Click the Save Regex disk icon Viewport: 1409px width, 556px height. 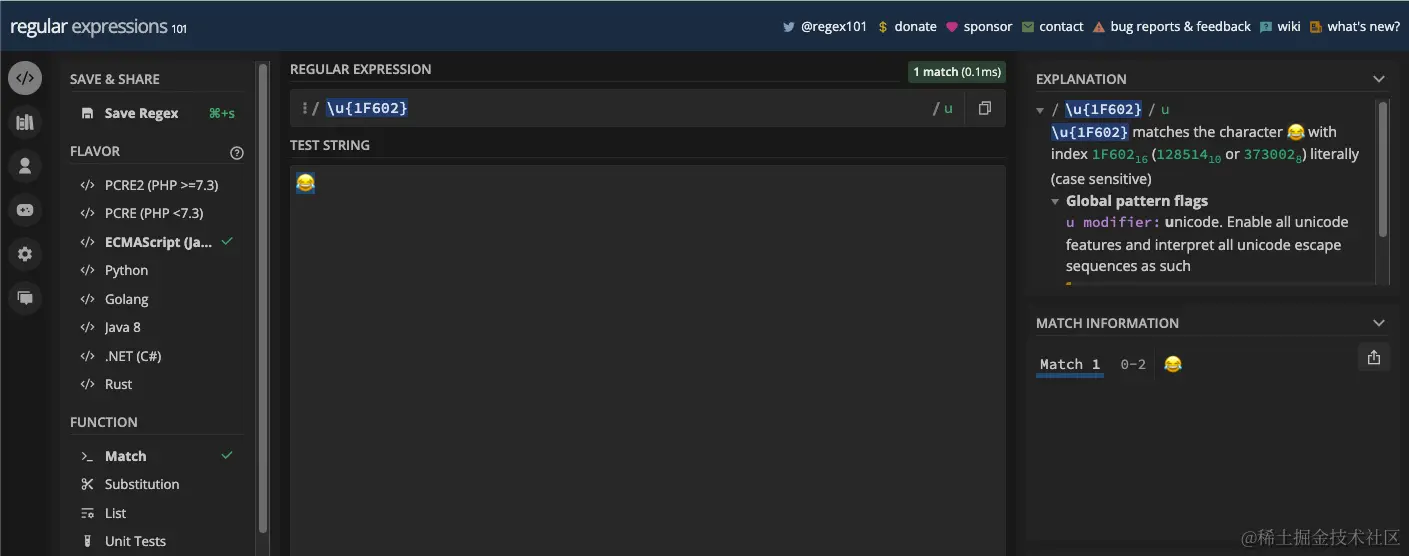pyautogui.click(x=88, y=114)
